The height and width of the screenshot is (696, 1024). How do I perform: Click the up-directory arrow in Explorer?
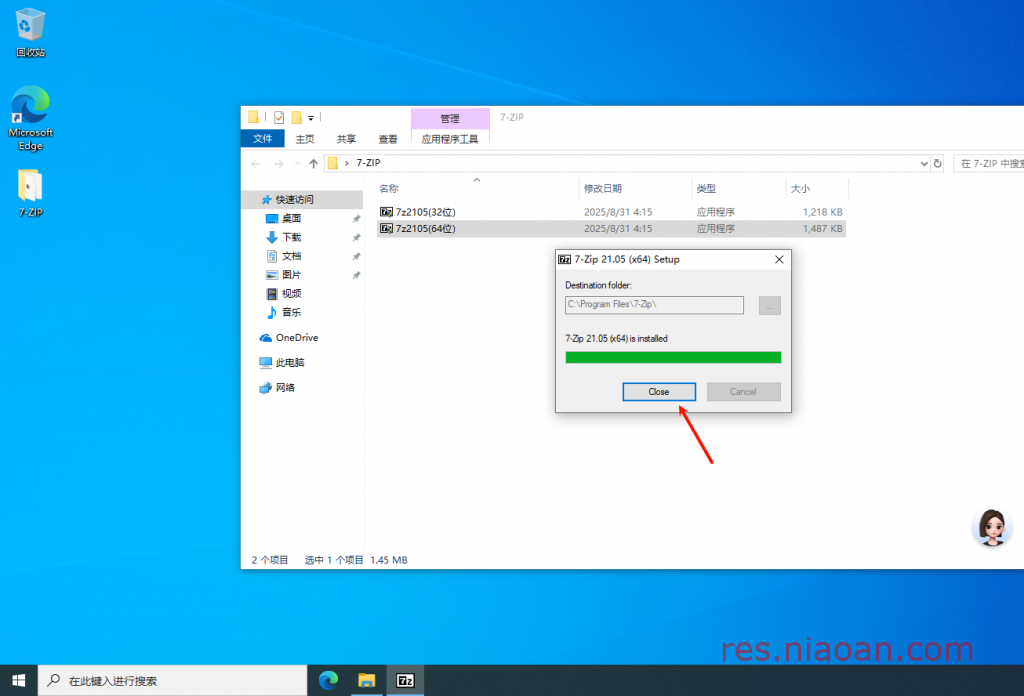click(313, 163)
